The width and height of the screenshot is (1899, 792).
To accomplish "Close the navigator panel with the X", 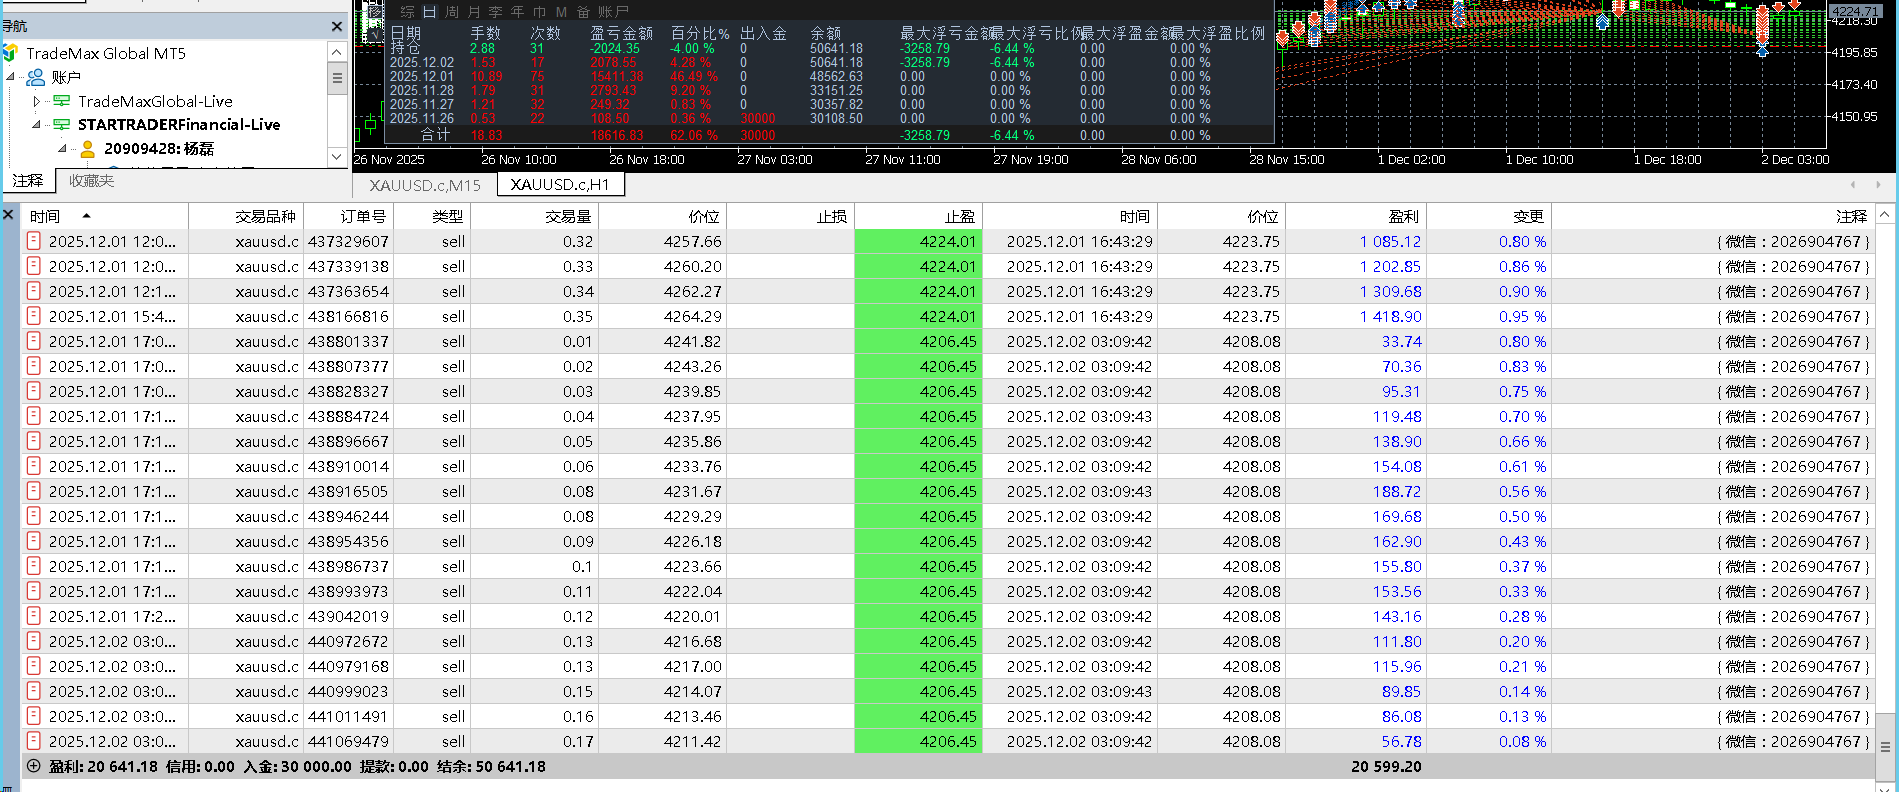I will [337, 26].
